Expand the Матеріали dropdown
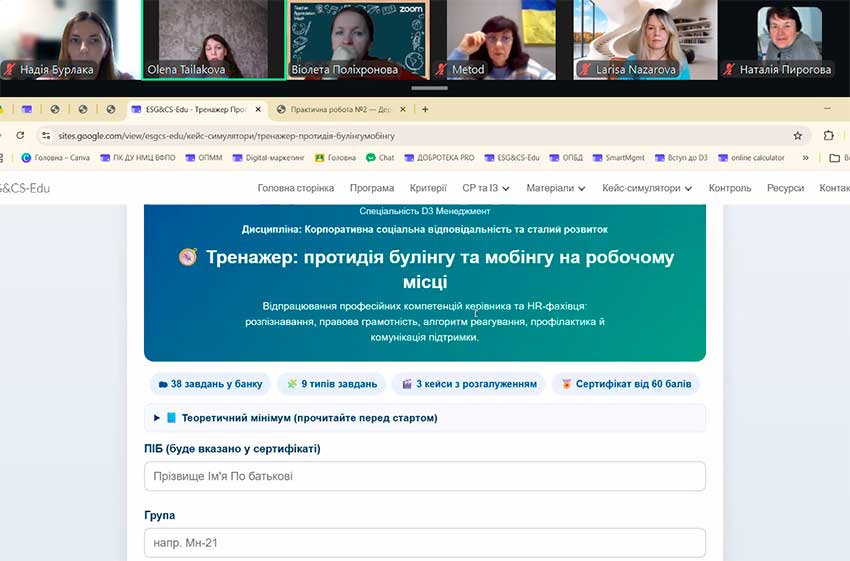 point(556,188)
